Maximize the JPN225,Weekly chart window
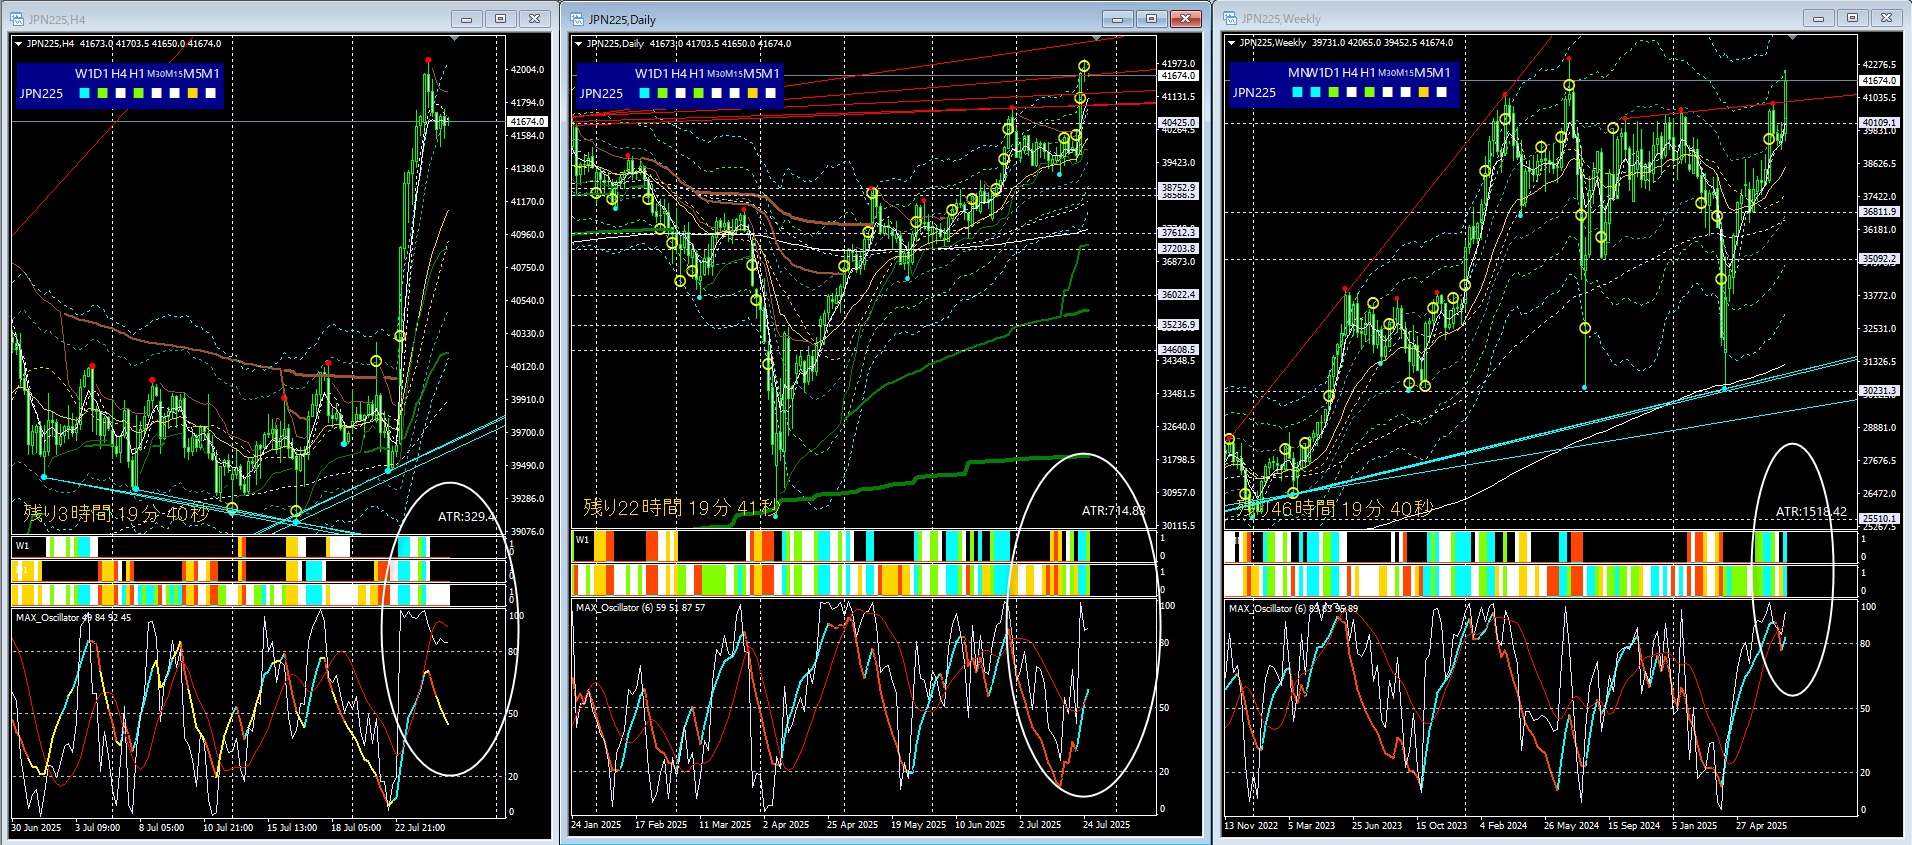 [x=1852, y=18]
